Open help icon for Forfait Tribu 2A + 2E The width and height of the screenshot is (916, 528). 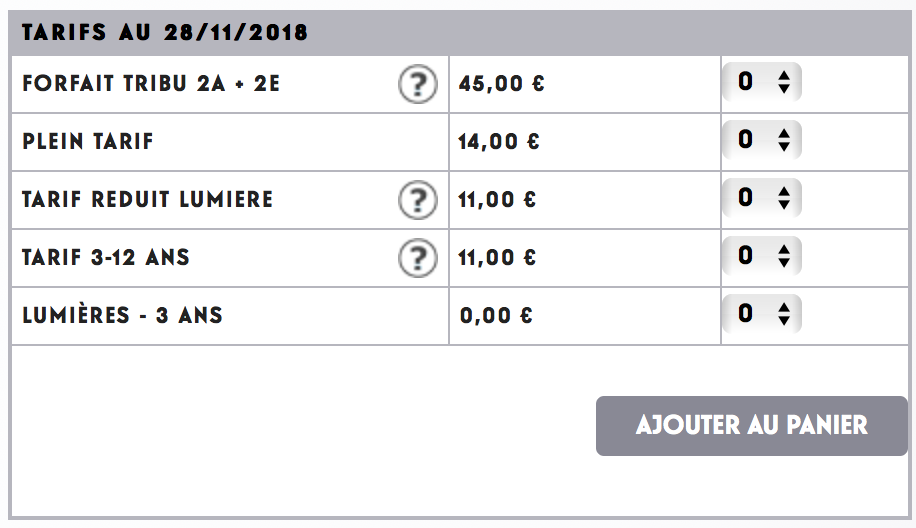pyautogui.click(x=418, y=84)
